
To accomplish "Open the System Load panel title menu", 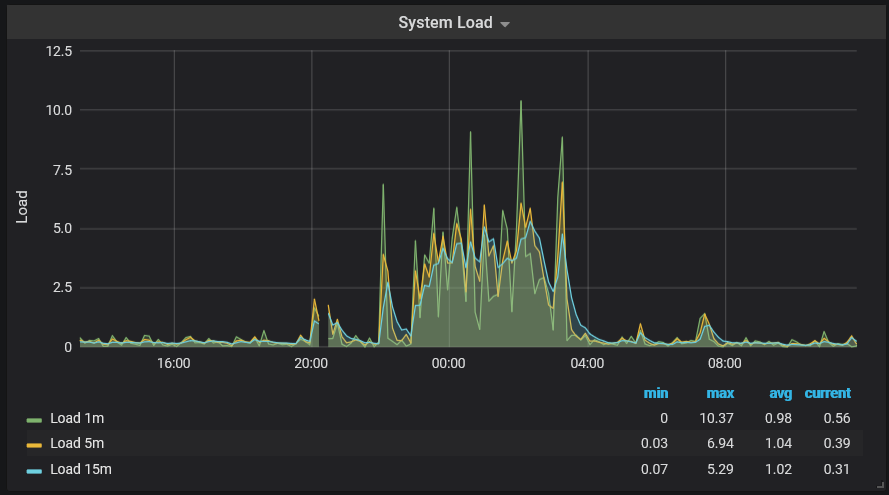I will click(445, 23).
